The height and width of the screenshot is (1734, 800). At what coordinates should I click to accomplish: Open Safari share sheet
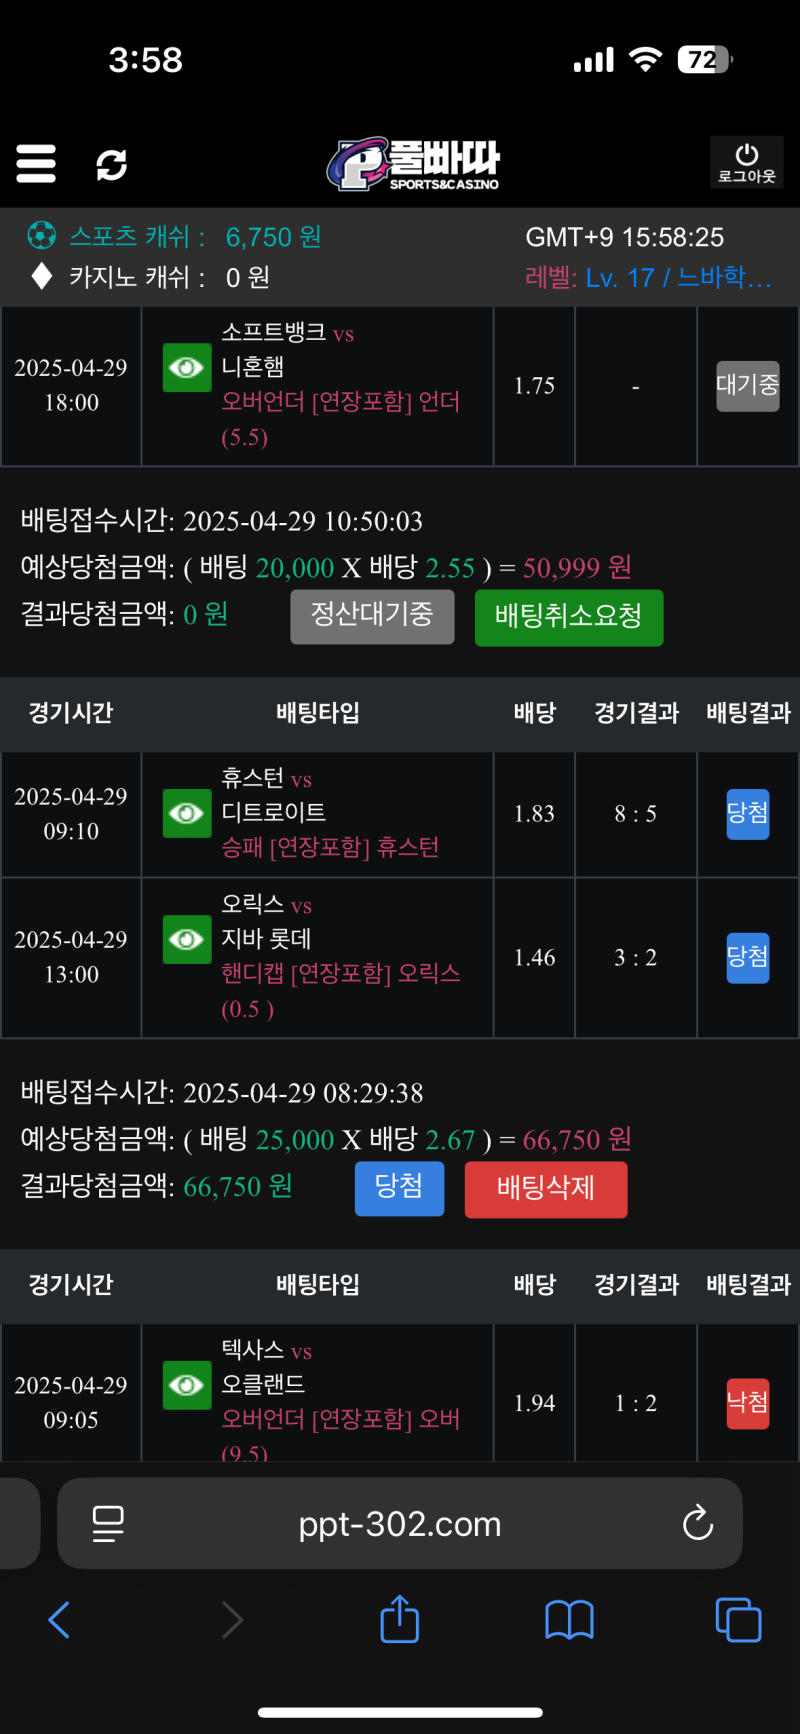tap(399, 1619)
